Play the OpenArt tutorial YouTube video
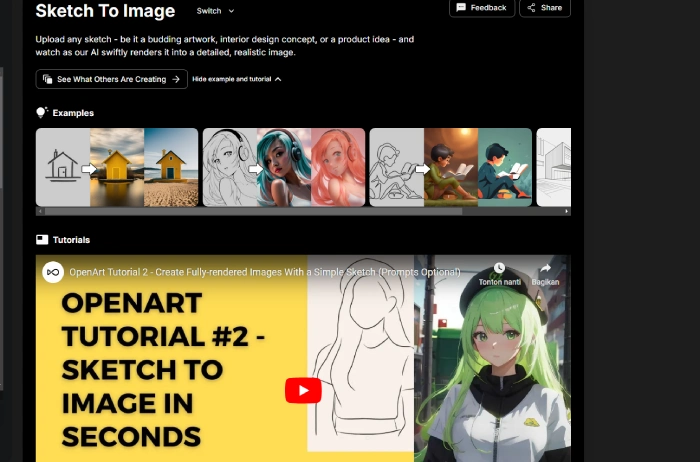The height and width of the screenshot is (462, 700). pyautogui.click(x=303, y=391)
